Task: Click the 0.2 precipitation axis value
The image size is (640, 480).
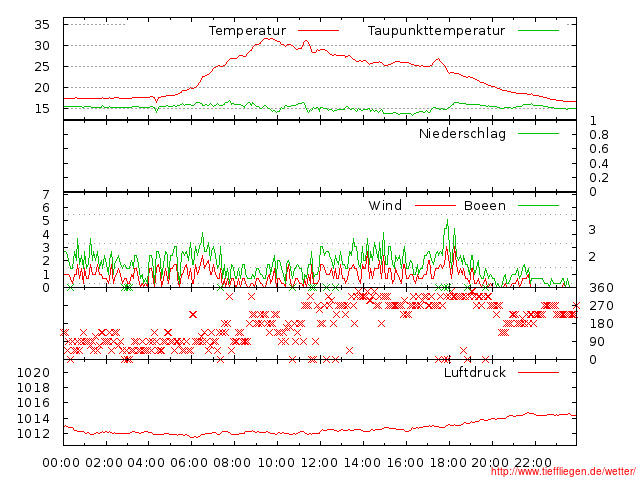Action: [x=599, y=178]
